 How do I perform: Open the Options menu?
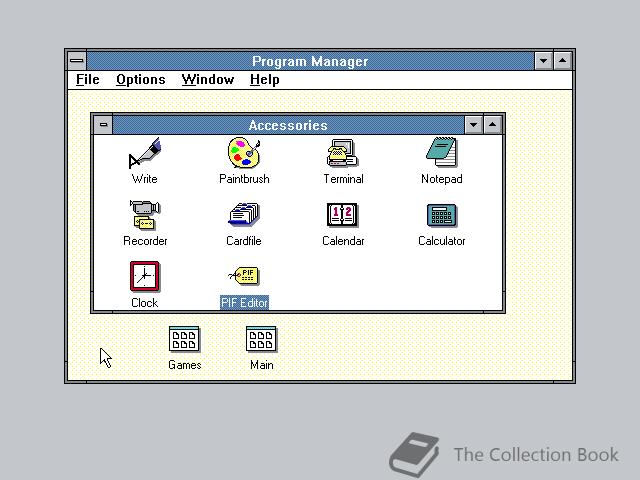(141, 80)
